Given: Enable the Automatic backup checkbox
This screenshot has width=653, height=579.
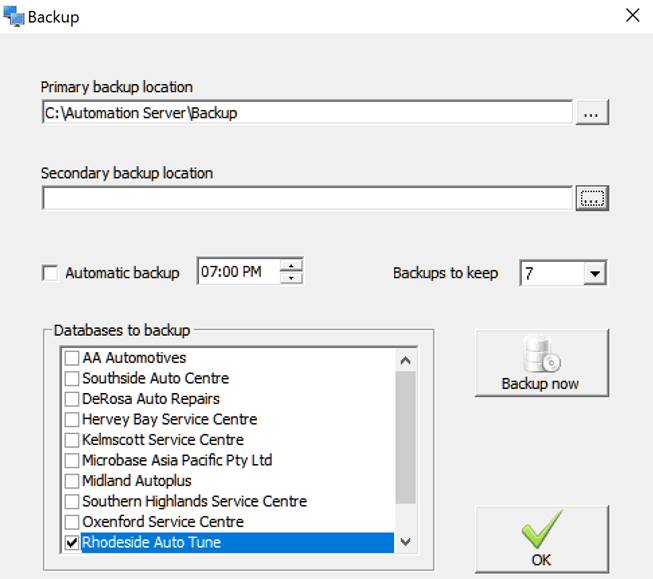Looking at the screenshot, I should pyautogui.click(x=49, y=273).
